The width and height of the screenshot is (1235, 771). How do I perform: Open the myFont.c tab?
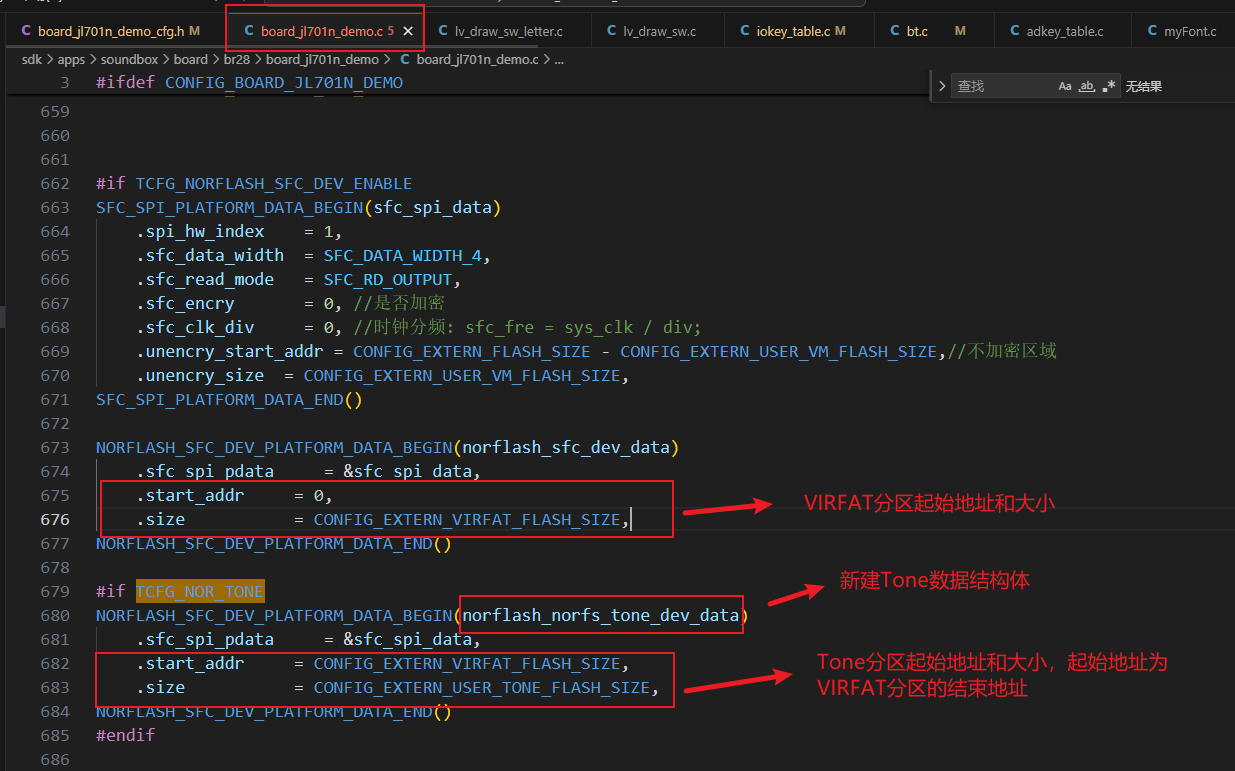point(1189,32)
